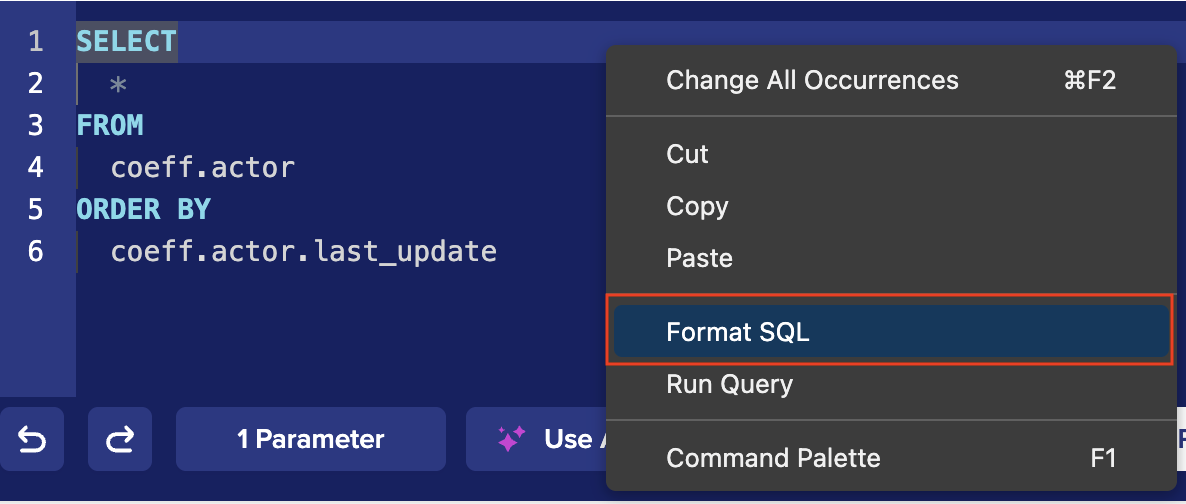
Task: Click line number 1 in the gutter
Action: pyautogui.click(x=36, y=41)
